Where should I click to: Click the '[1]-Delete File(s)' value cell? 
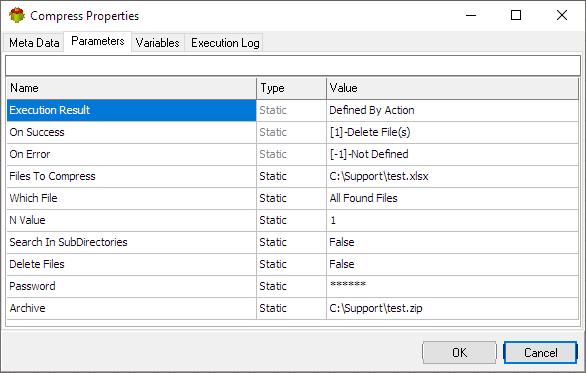[x=452, y=132]
